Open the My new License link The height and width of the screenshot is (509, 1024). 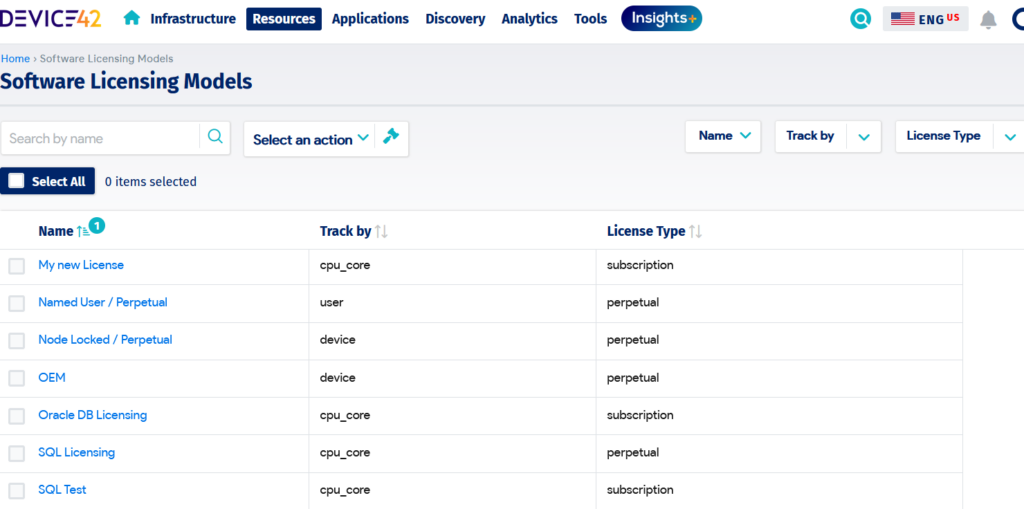click(81, 265)
